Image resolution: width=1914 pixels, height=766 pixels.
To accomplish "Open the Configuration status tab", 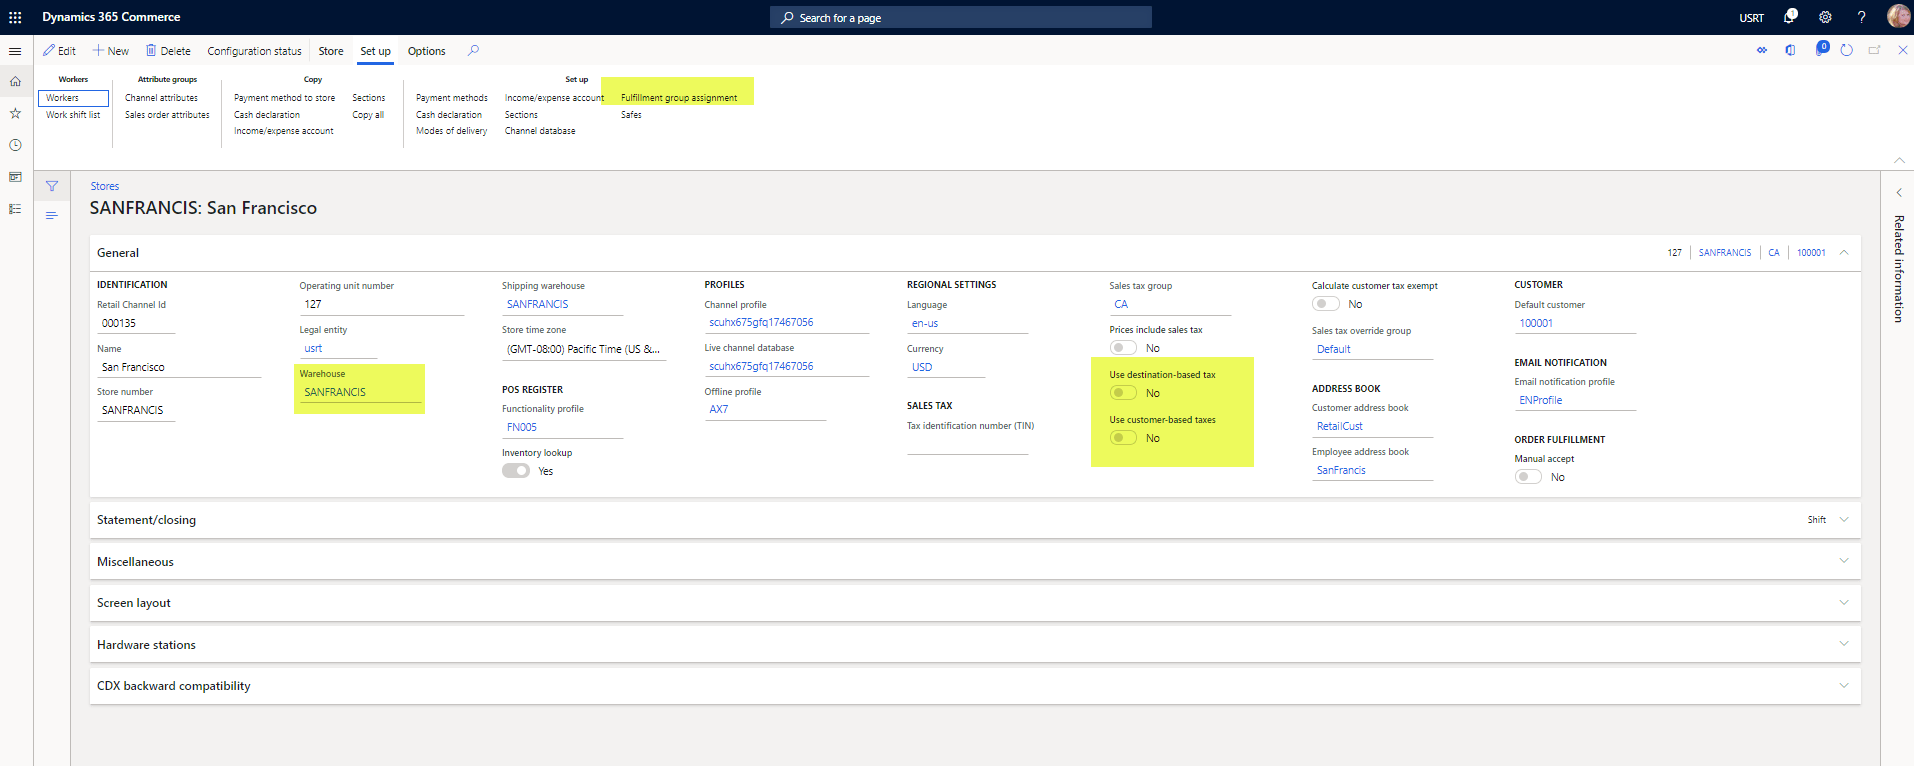I will [x=254, y=51].
